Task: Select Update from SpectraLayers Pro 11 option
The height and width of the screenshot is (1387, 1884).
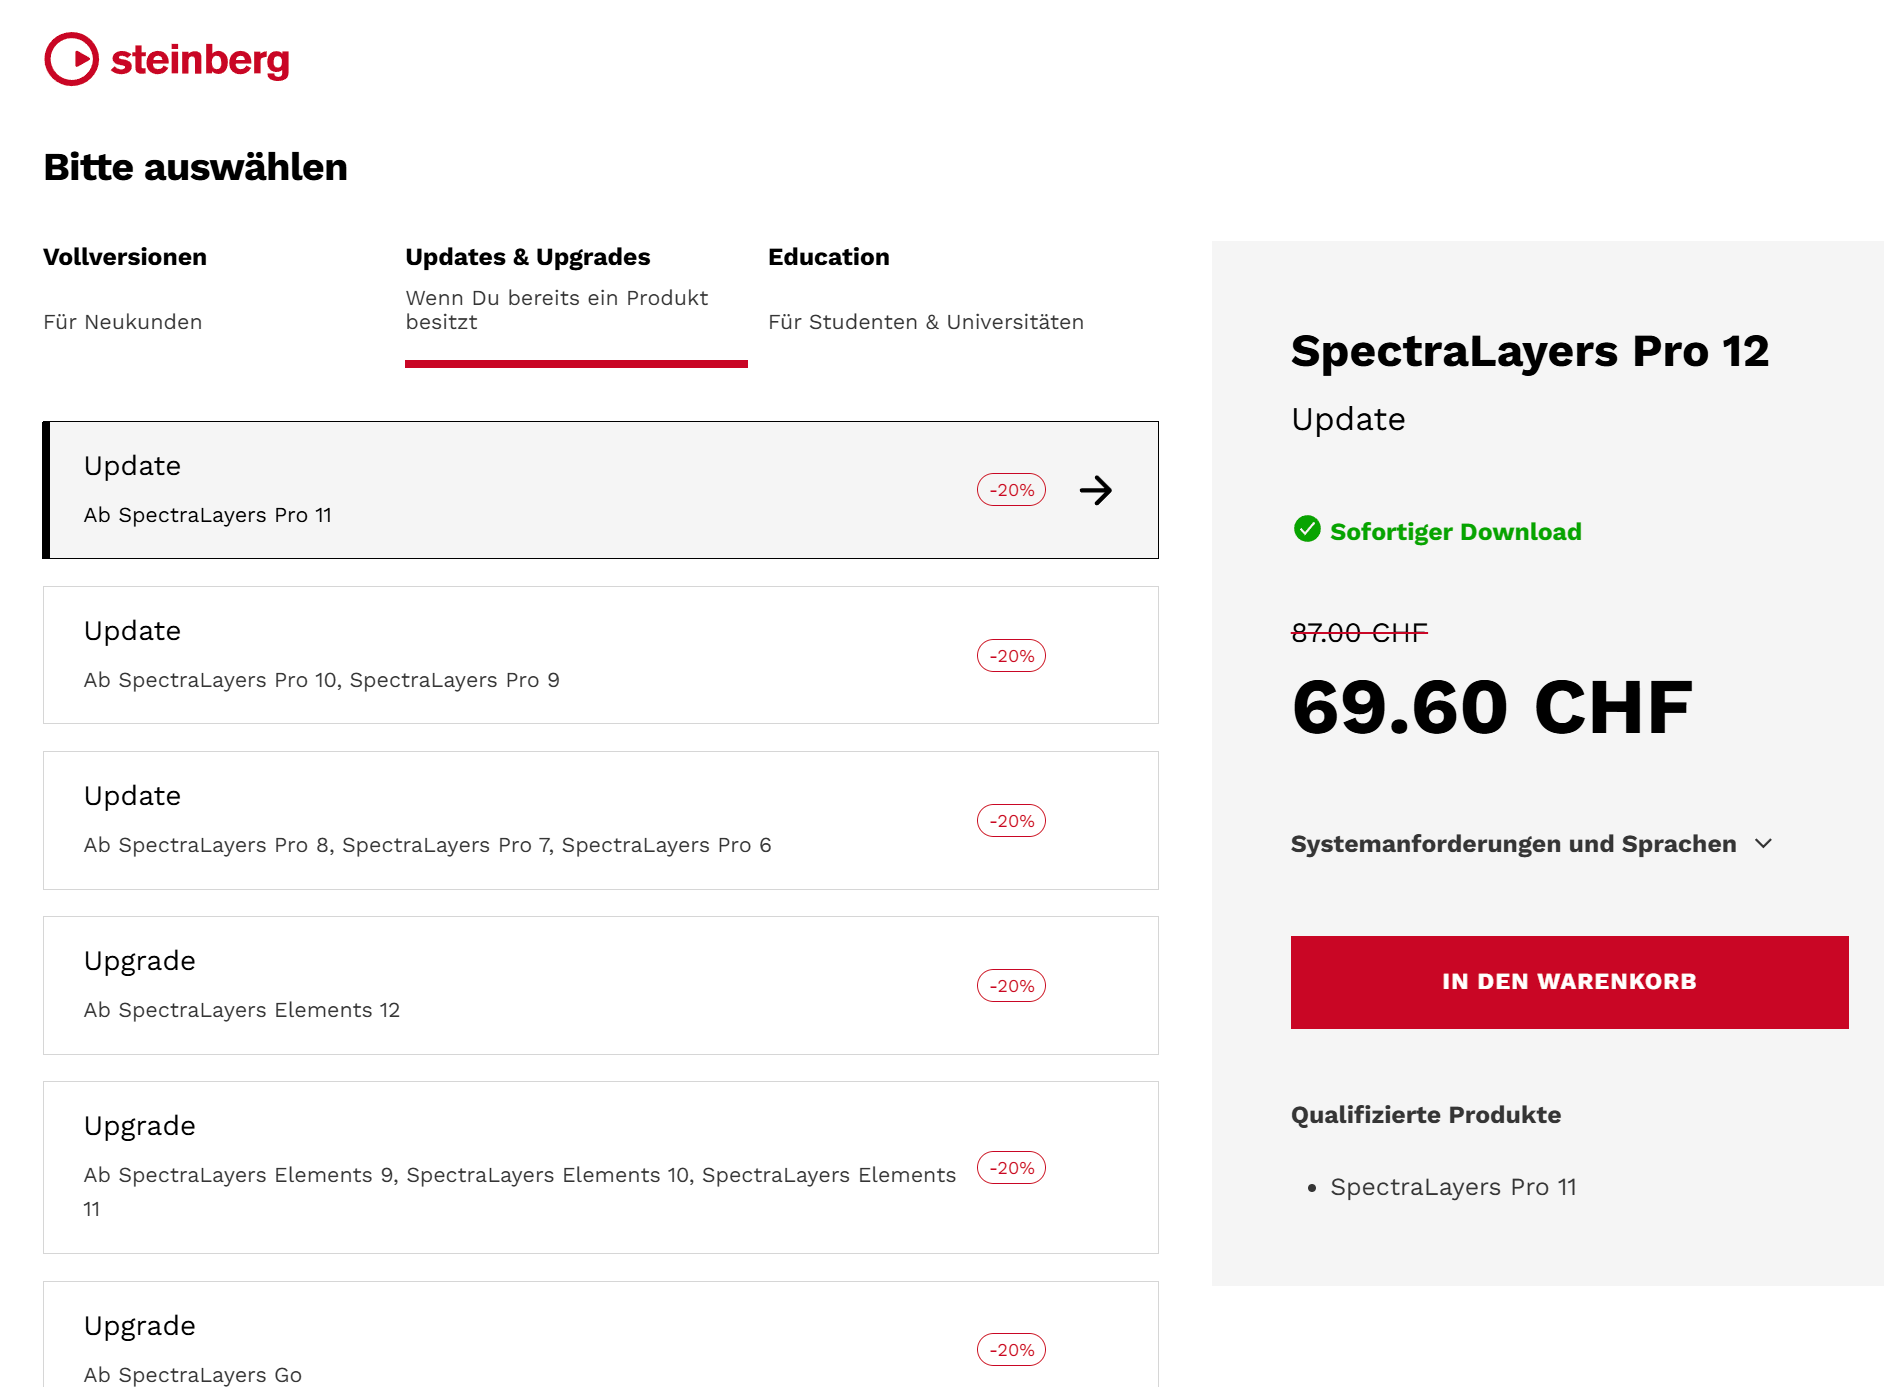Action: point(600,490)
